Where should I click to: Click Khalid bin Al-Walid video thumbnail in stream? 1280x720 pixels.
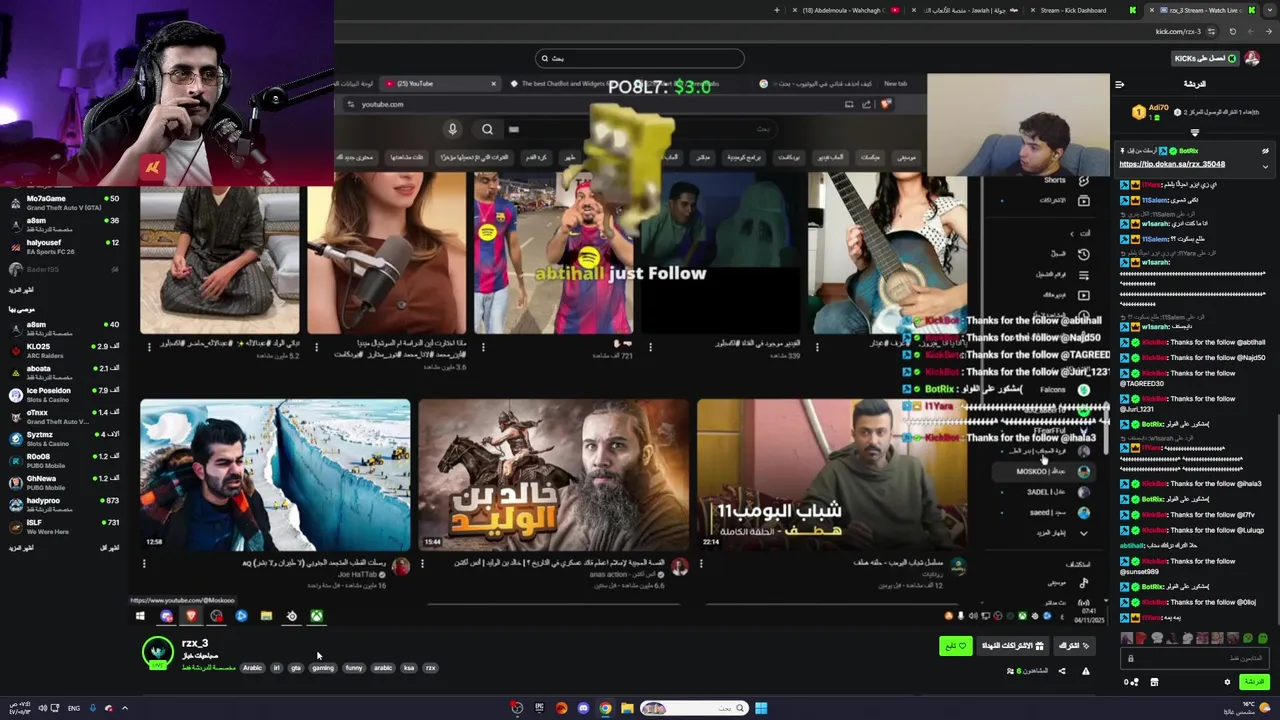[554, 475]
